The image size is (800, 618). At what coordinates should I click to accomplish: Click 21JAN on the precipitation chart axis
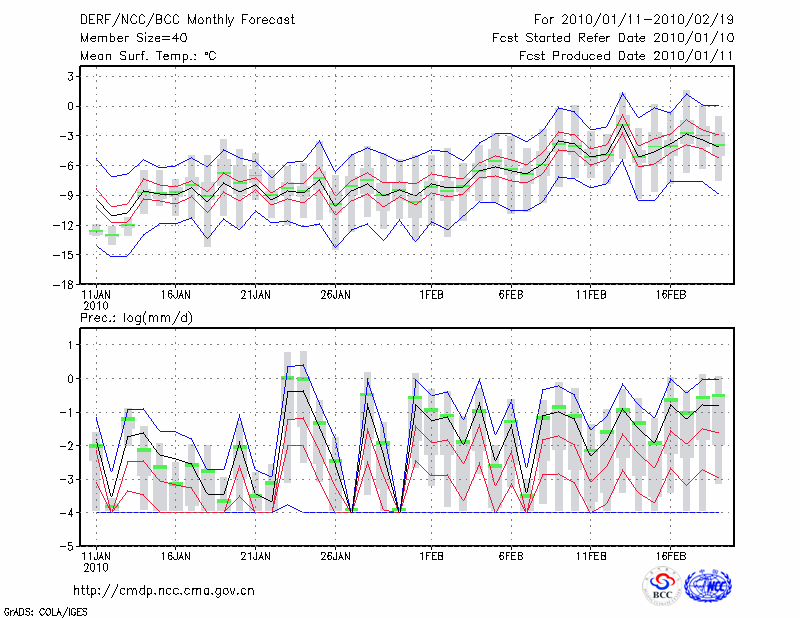point(256,554)
